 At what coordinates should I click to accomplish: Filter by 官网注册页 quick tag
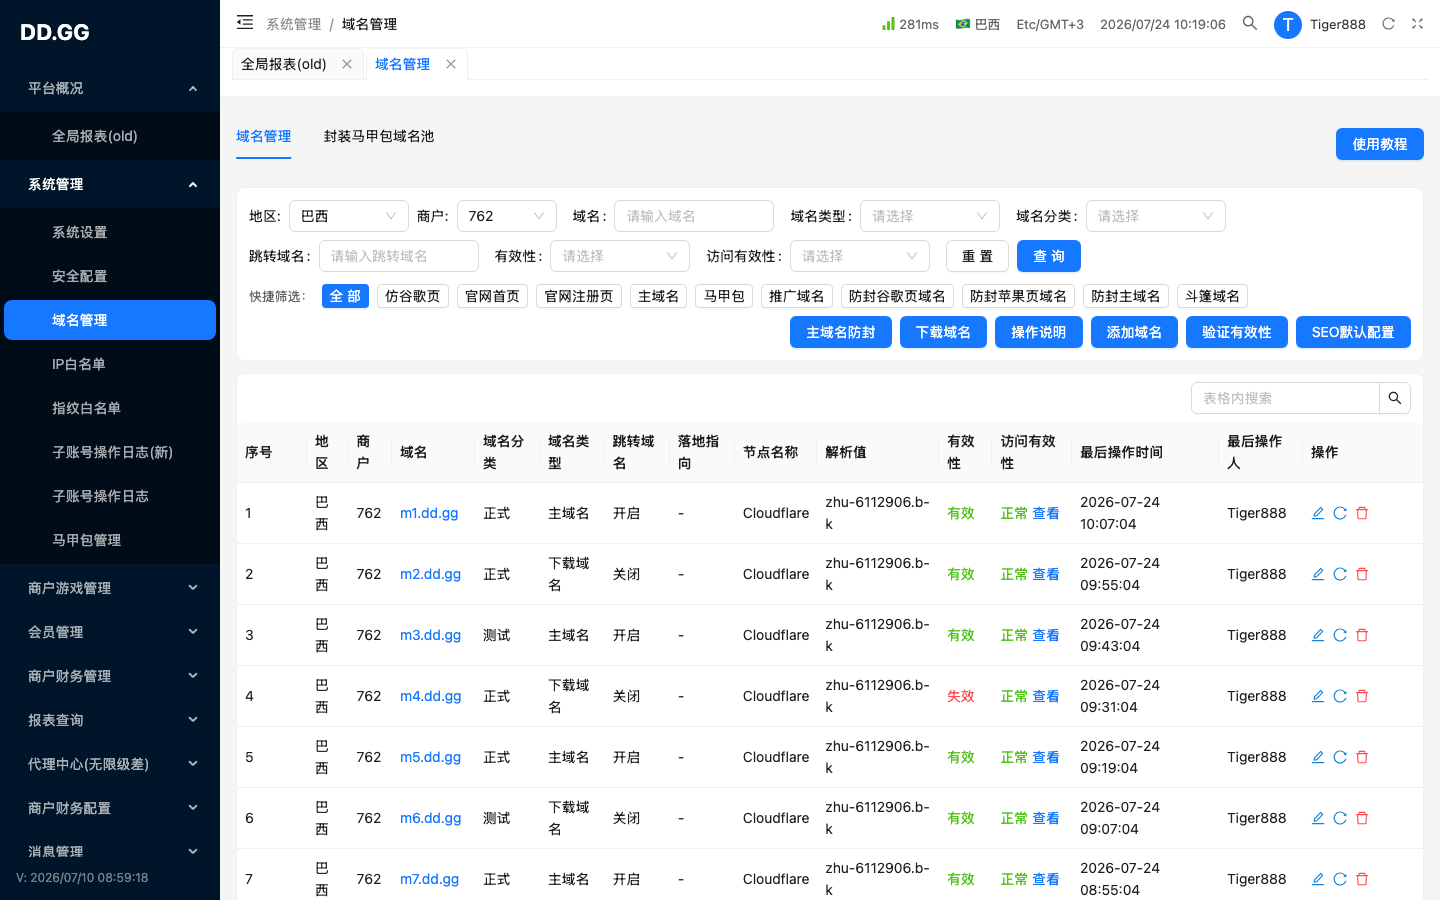pos(579,296)
